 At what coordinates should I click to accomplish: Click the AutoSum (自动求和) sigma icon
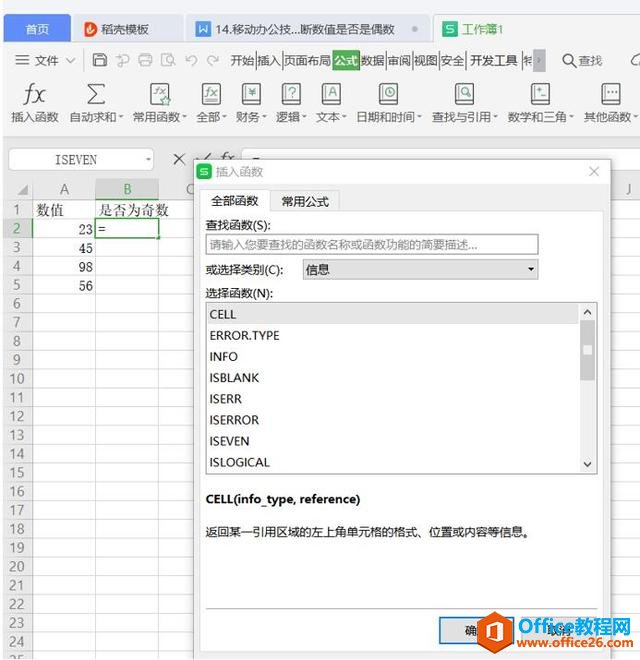[x=96, y=94]
